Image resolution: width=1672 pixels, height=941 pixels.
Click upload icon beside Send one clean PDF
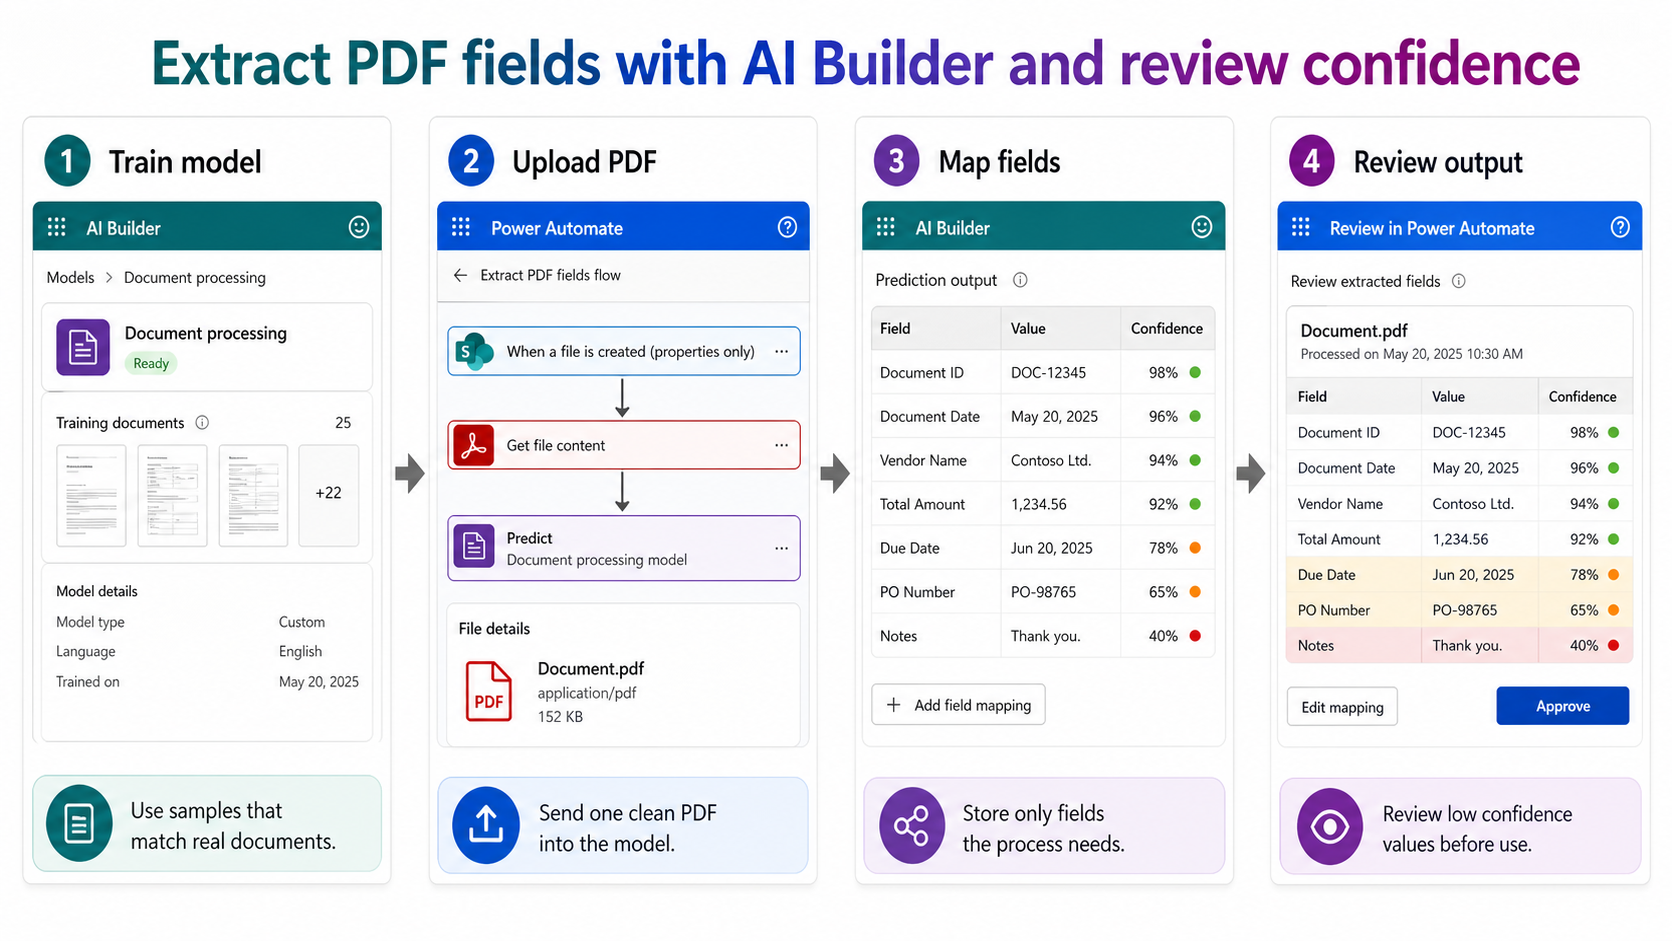coord(486,825)
